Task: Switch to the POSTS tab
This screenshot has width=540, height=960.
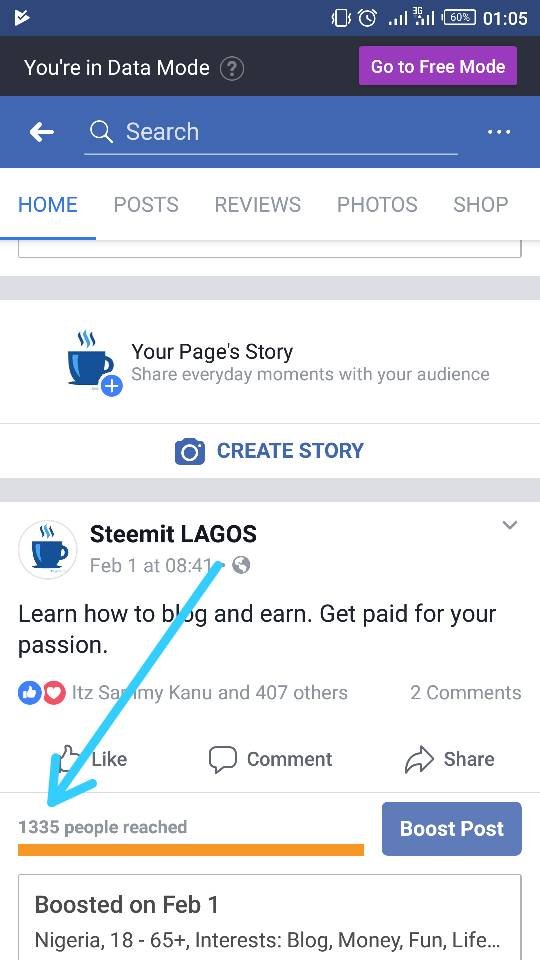Action: pos(146,204)
